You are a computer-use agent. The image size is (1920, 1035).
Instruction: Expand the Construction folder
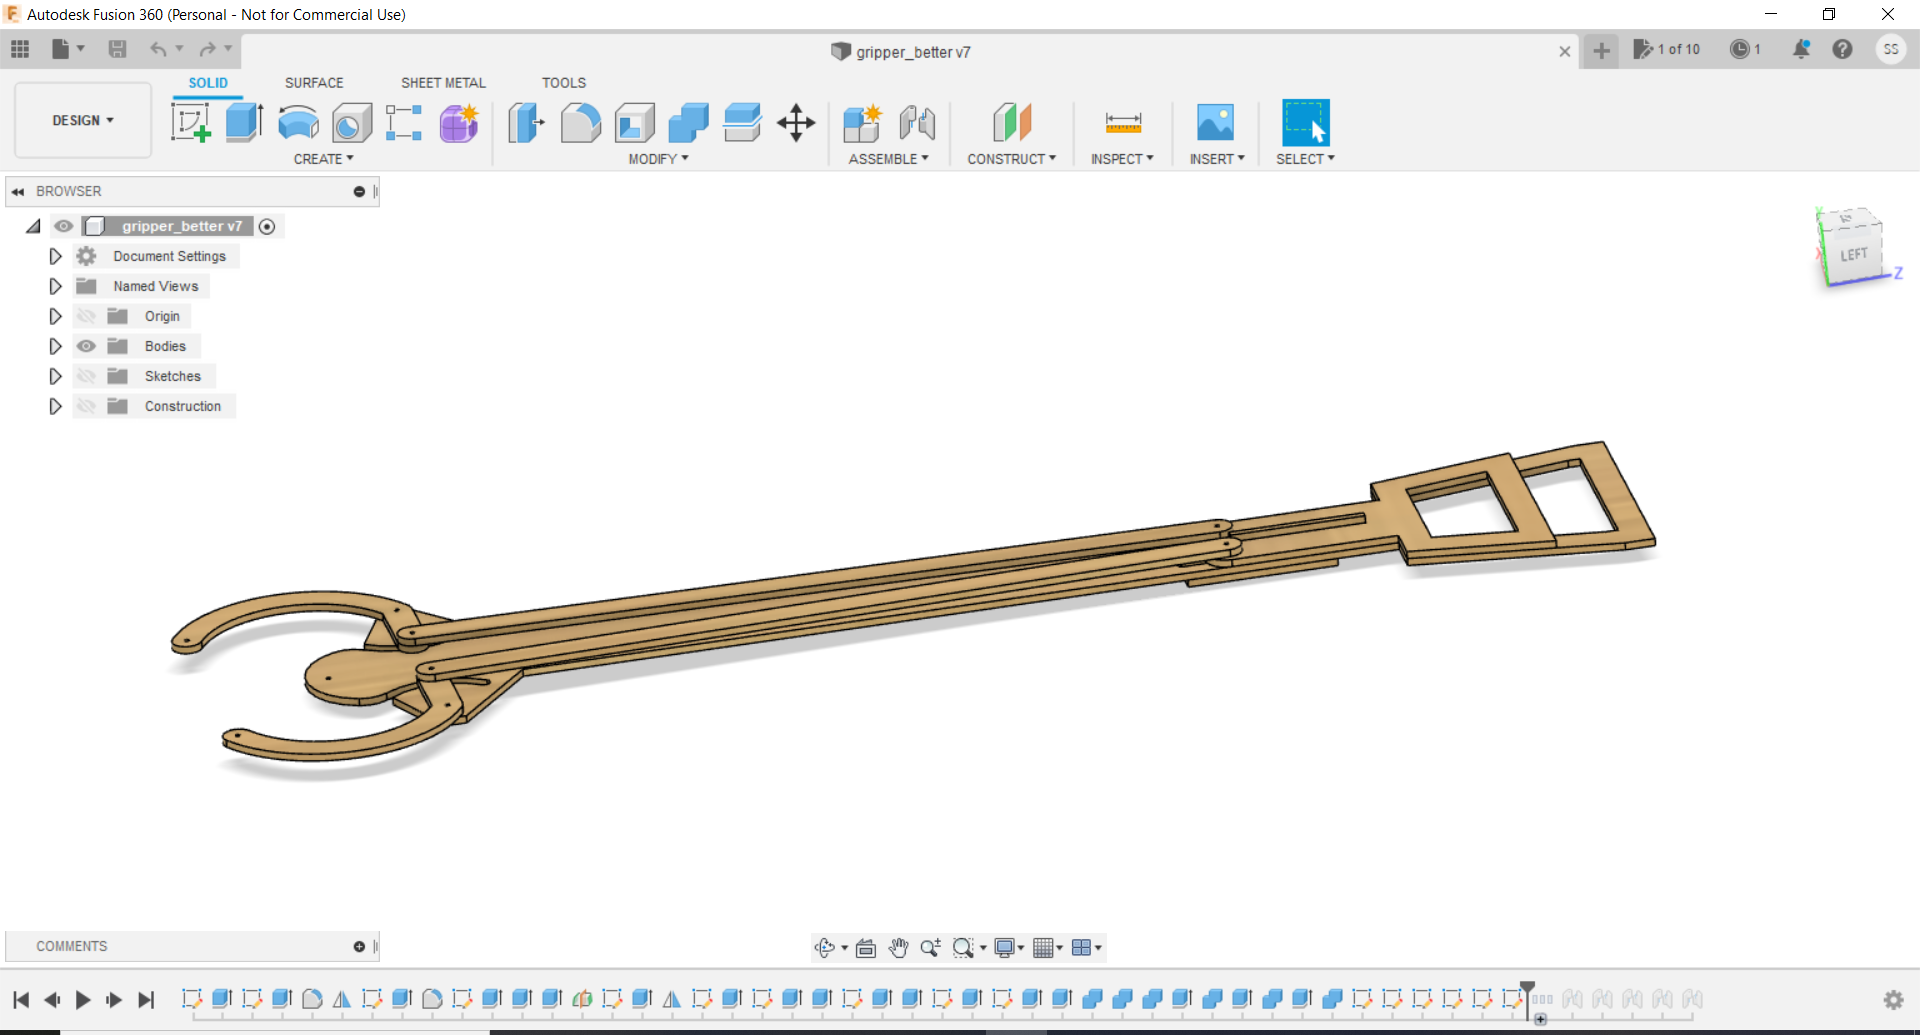coord(55,406)
